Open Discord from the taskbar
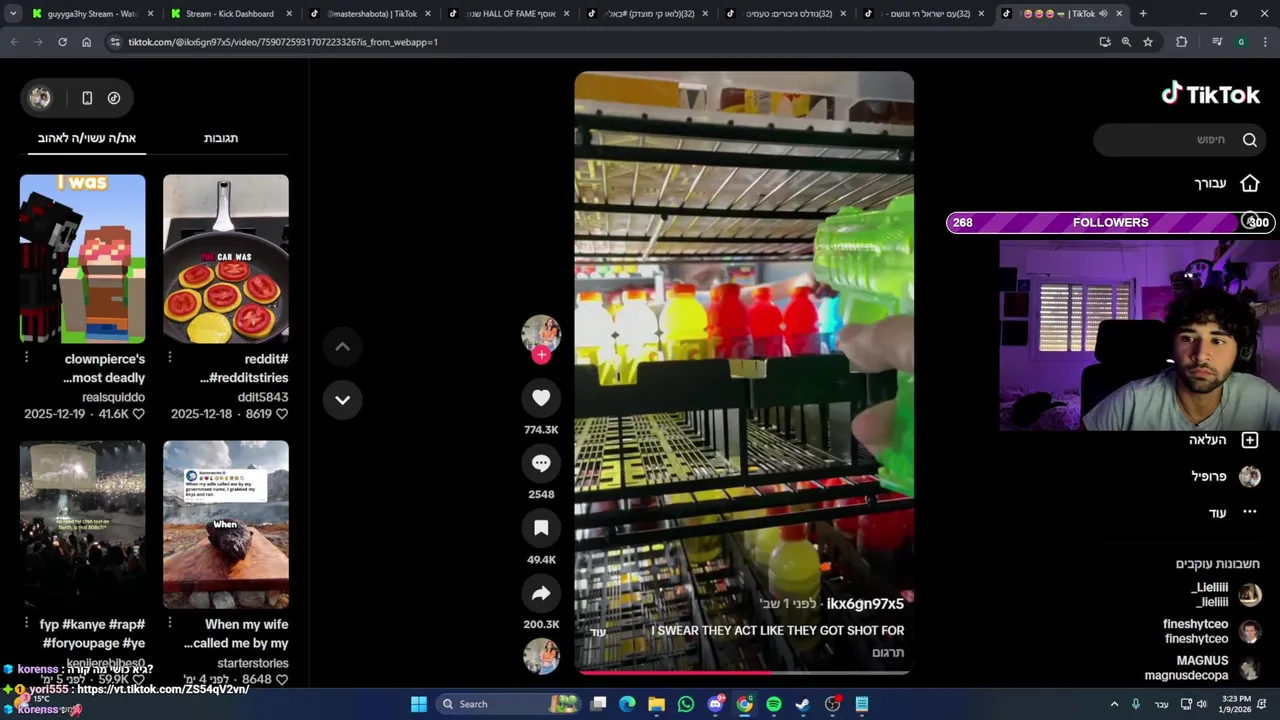Image resolution: width=1280 pixels, height=720 pixels. point(715,704)
